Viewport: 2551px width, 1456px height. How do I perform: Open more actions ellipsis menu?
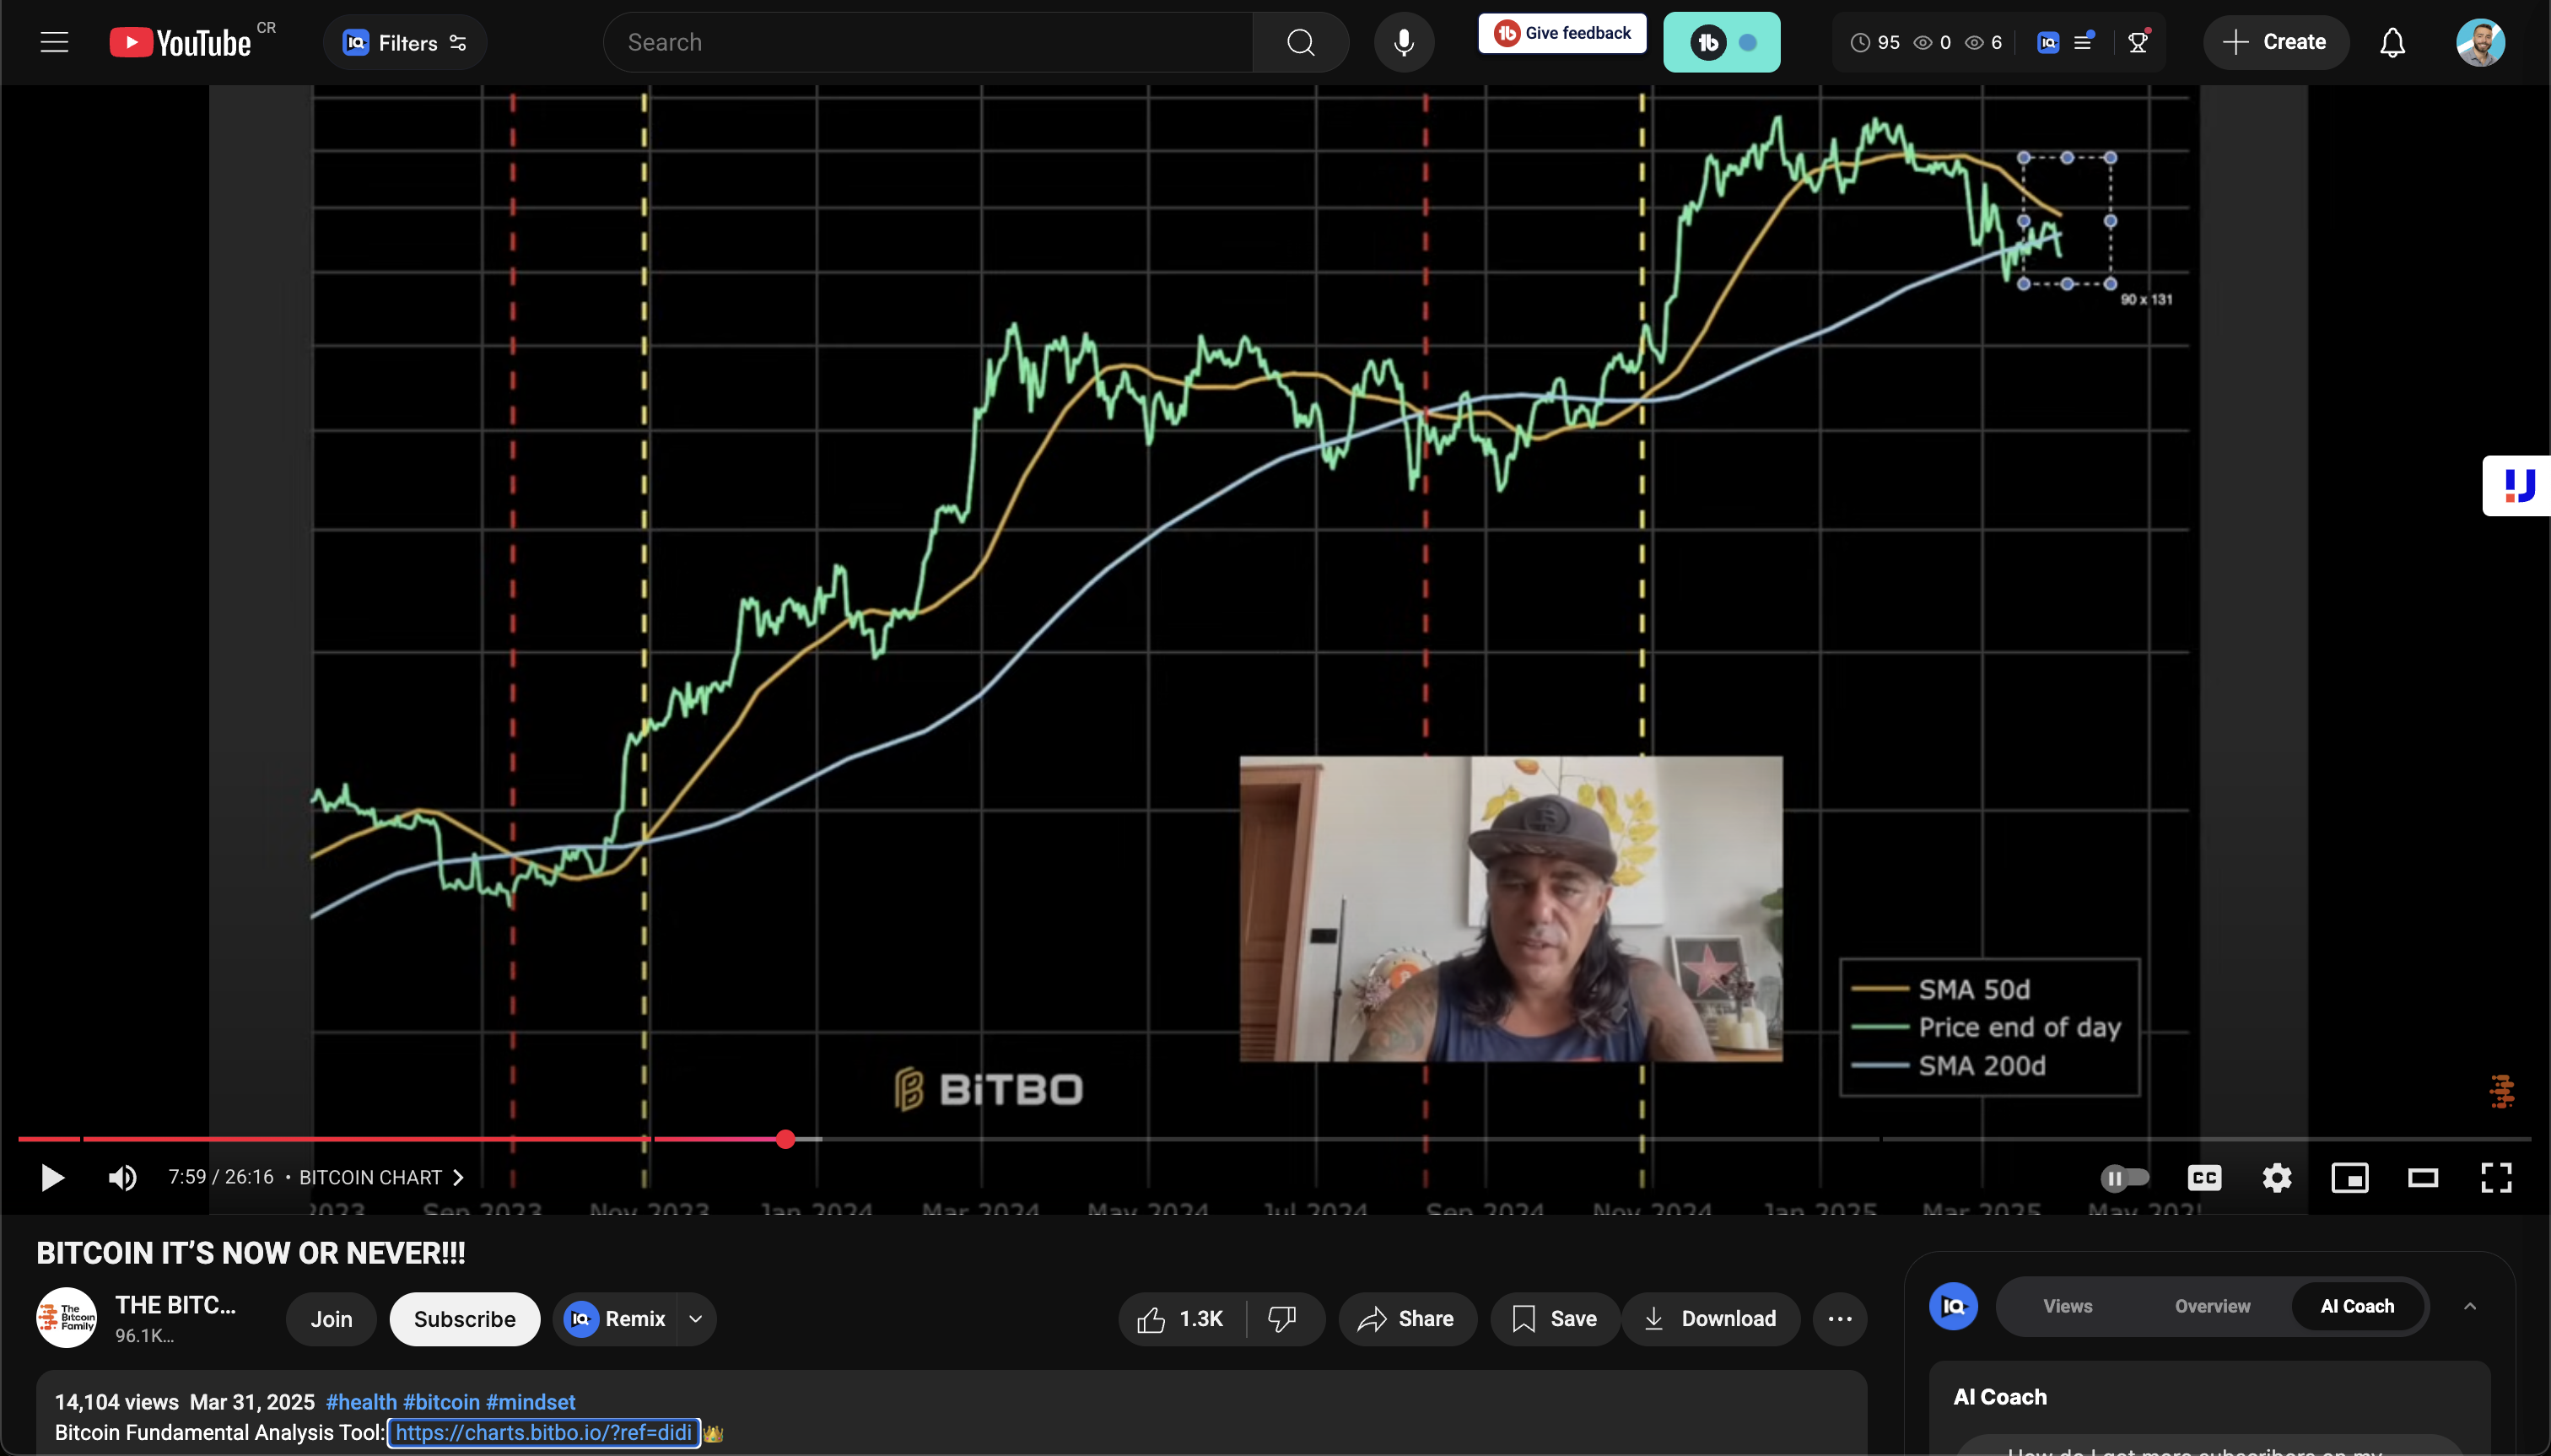(1840, 1319)
